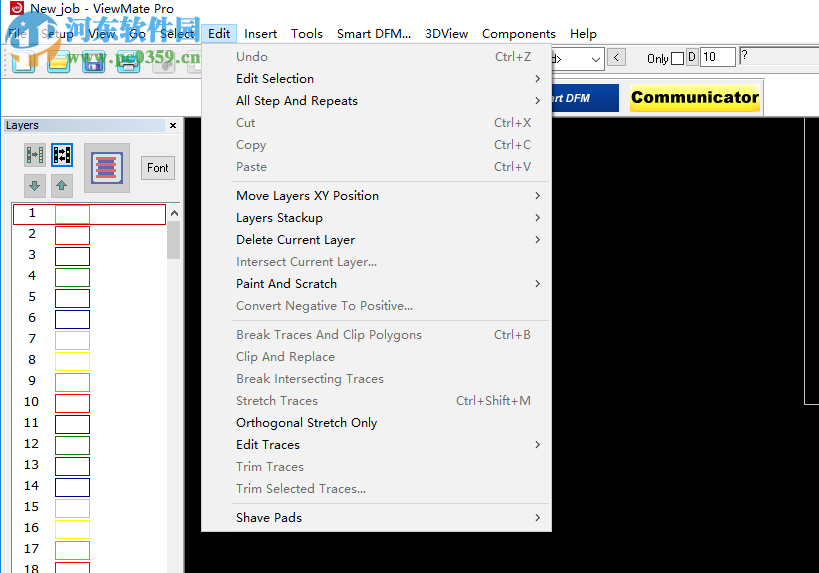Viewport: 819px width, 573px height.
Task: Open the Smart DFM... menu
Action: pyautogui.click(x=373, y=34)
